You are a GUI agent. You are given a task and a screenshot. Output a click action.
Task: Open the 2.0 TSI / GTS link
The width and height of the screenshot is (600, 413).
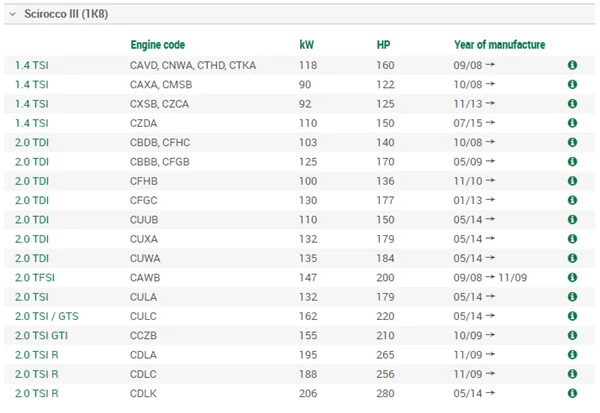coord(47,316)
